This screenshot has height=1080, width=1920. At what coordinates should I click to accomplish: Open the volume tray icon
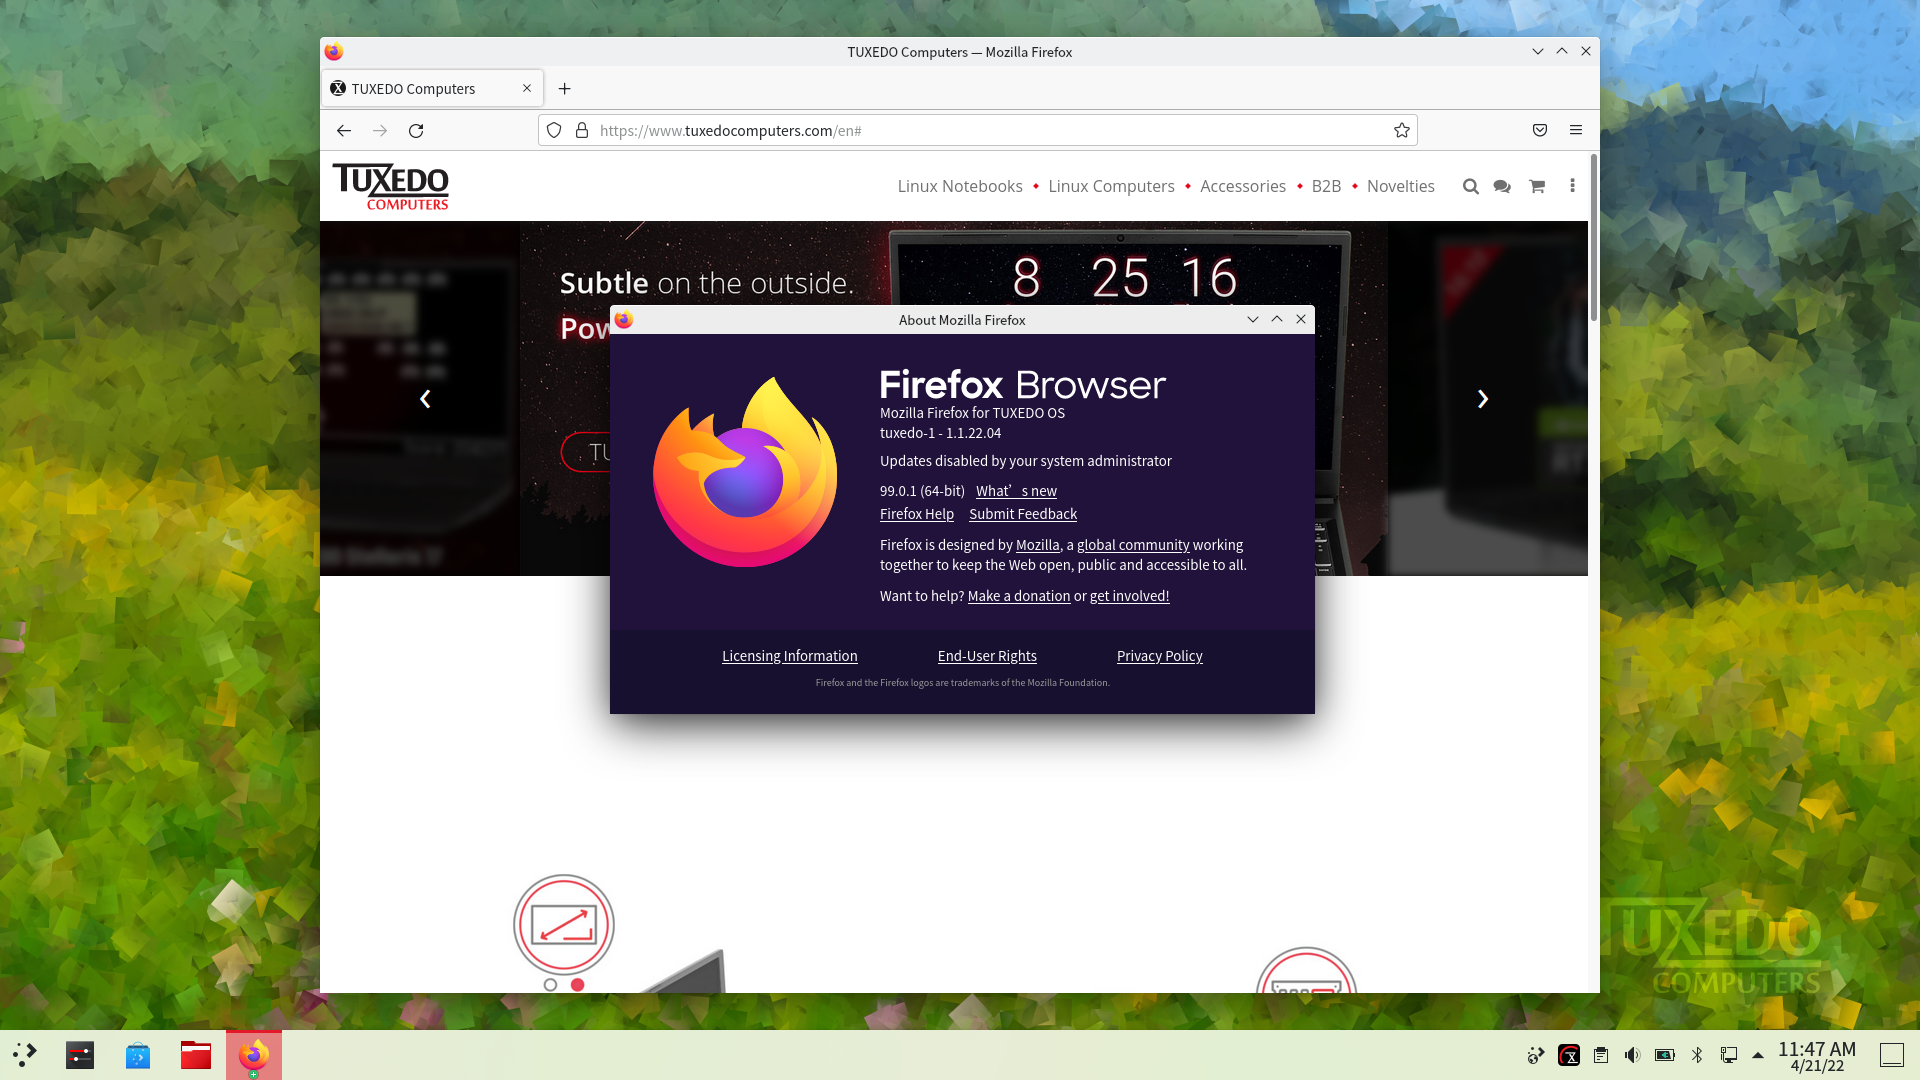[x=1632, y=1055]
